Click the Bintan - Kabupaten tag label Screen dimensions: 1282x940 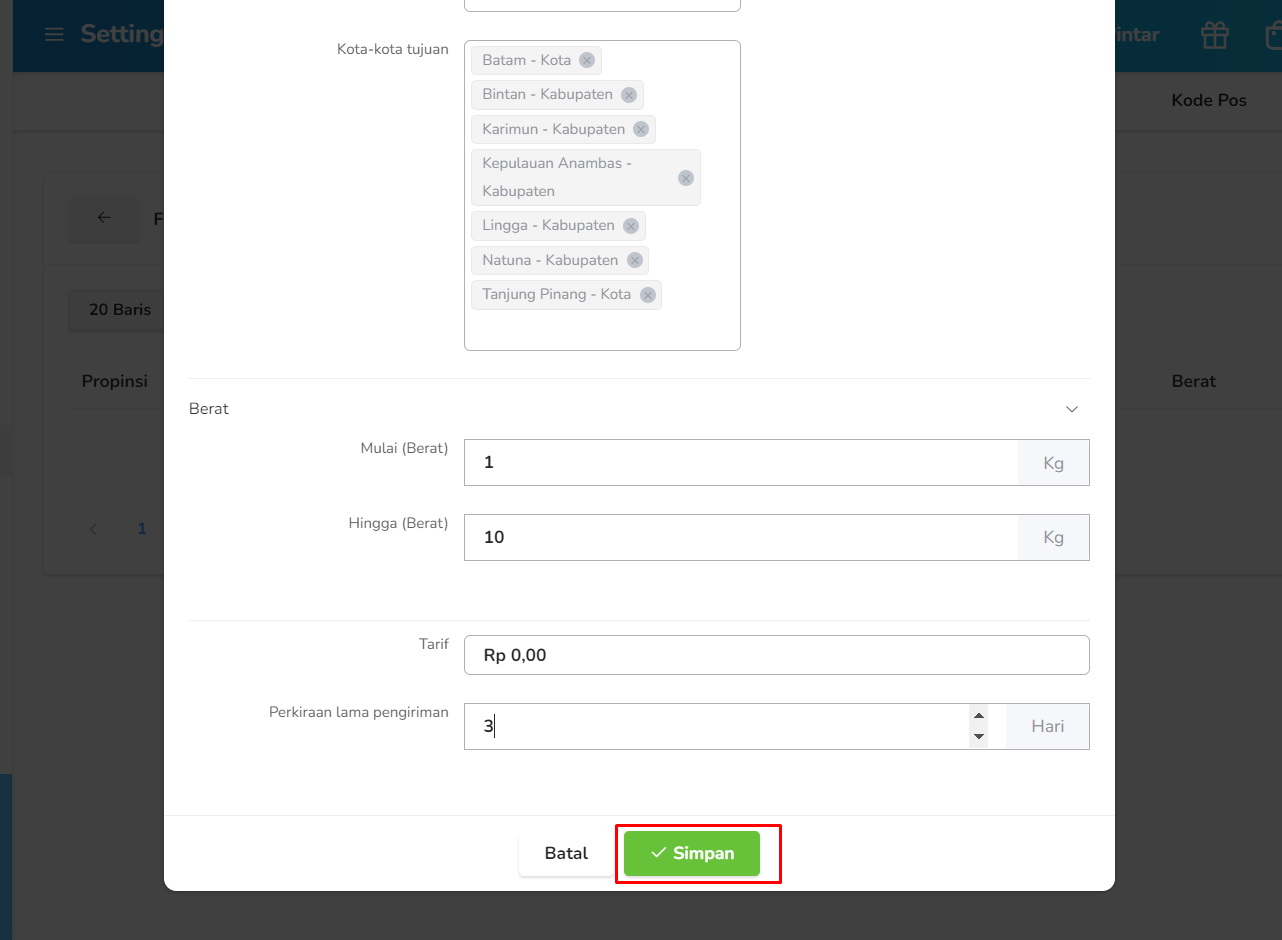click(x=548, y=94)
